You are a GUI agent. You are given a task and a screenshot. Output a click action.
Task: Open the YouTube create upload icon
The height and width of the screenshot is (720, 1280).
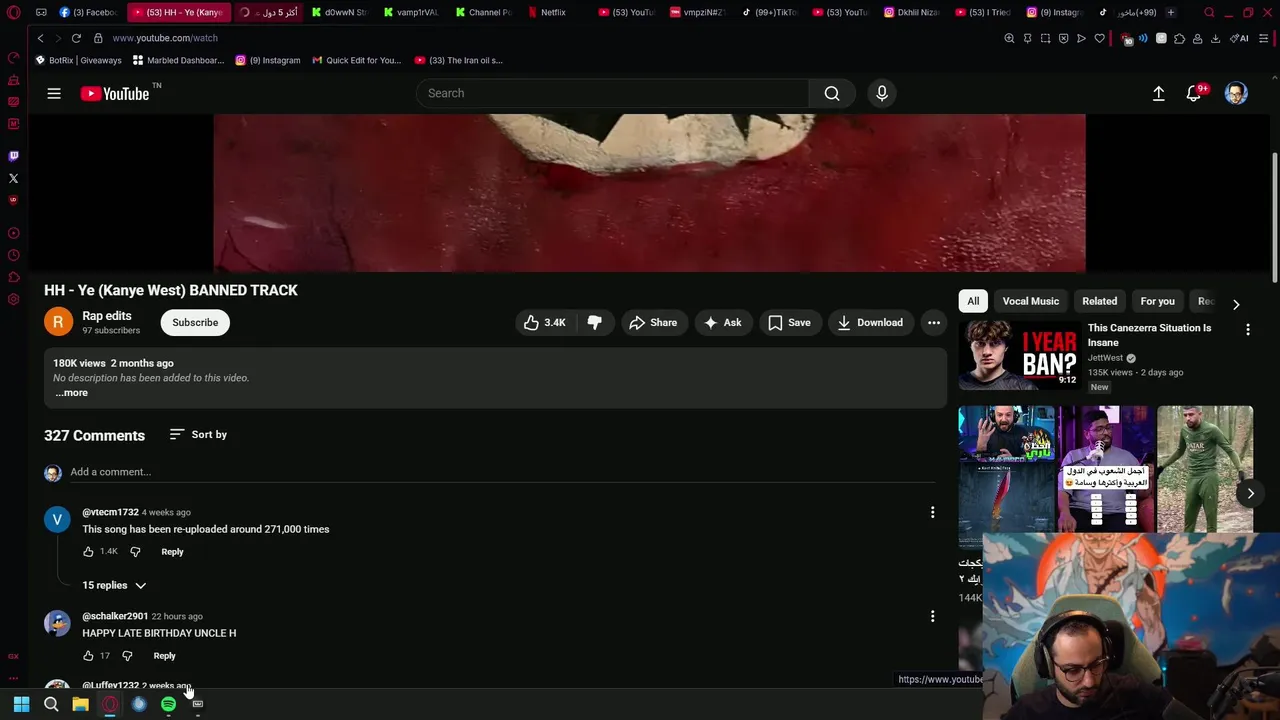click(1158, 93)
